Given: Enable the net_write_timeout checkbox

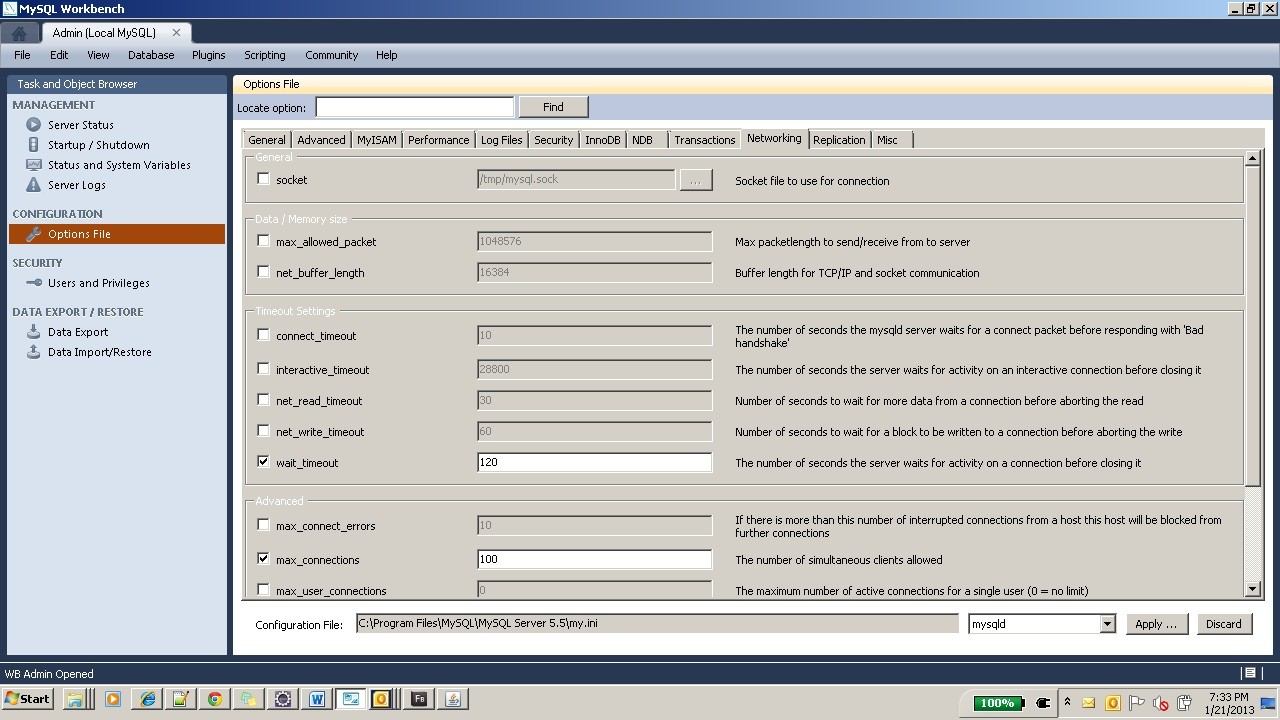Looking at the screenshot, I should 263,431.
